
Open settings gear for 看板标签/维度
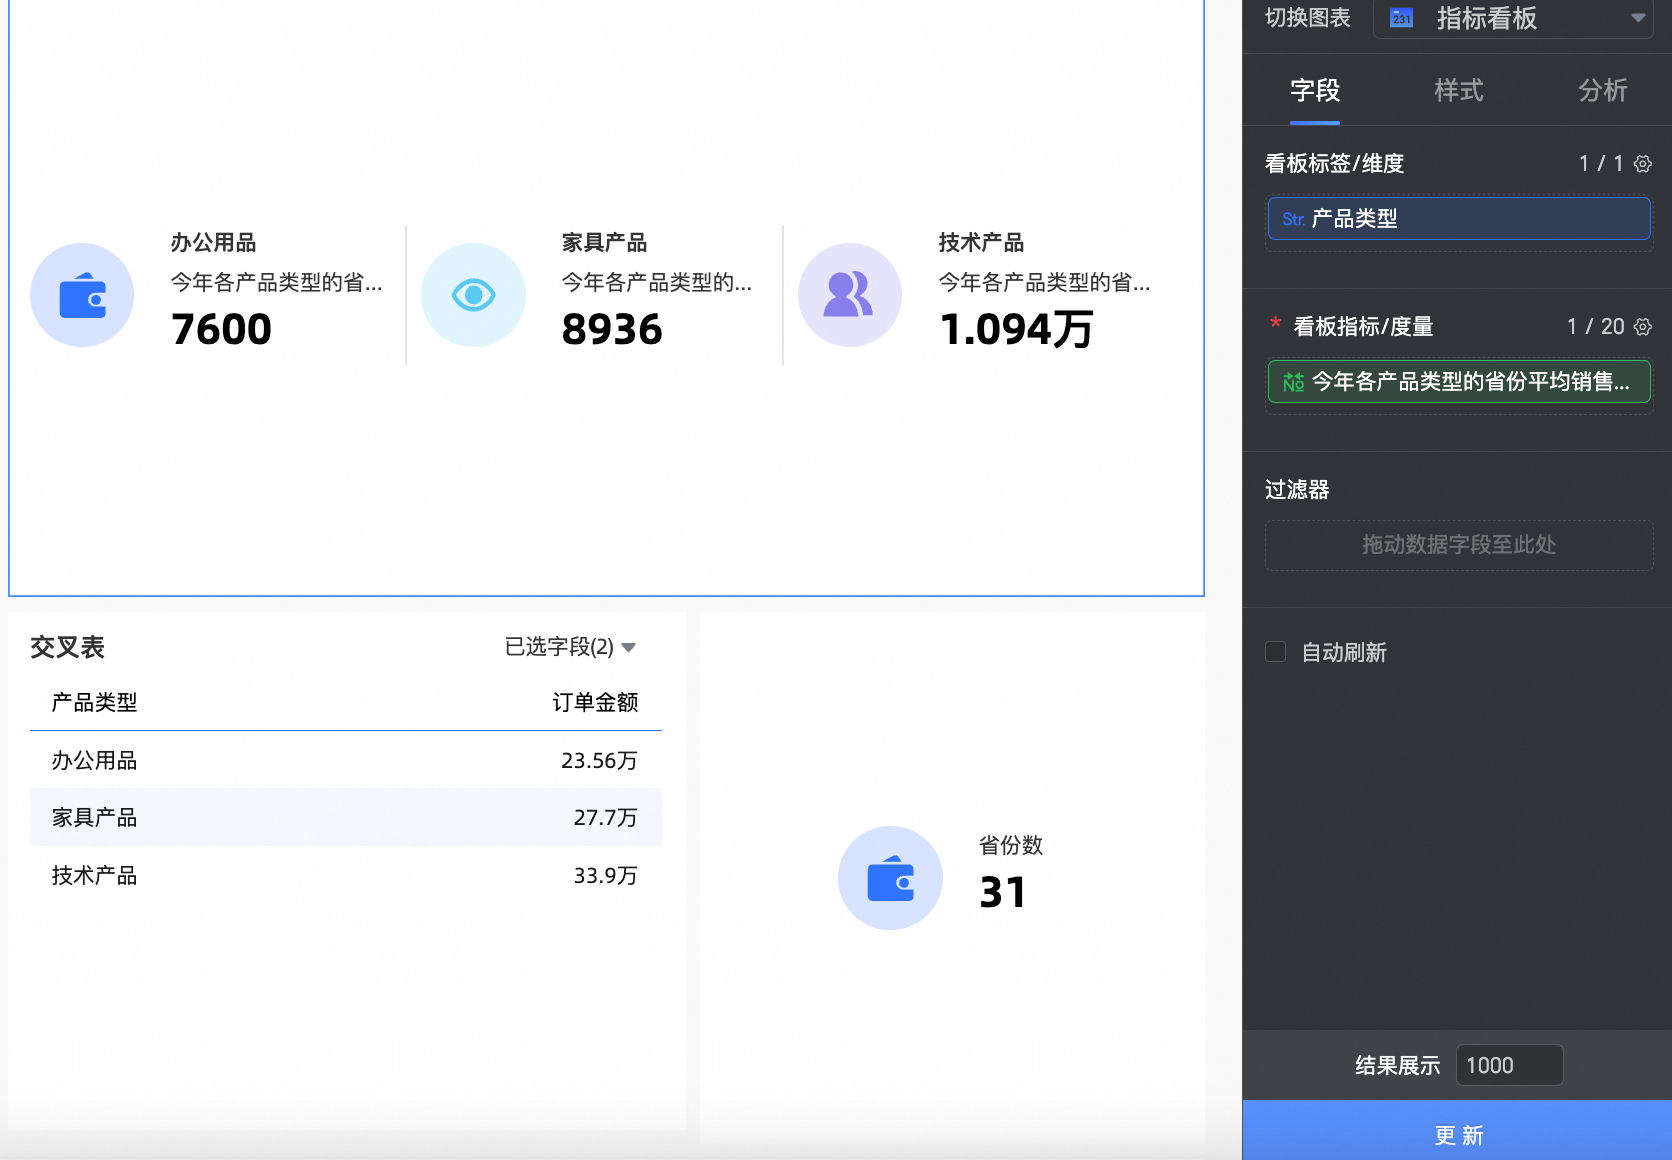tap(1643, 163)
